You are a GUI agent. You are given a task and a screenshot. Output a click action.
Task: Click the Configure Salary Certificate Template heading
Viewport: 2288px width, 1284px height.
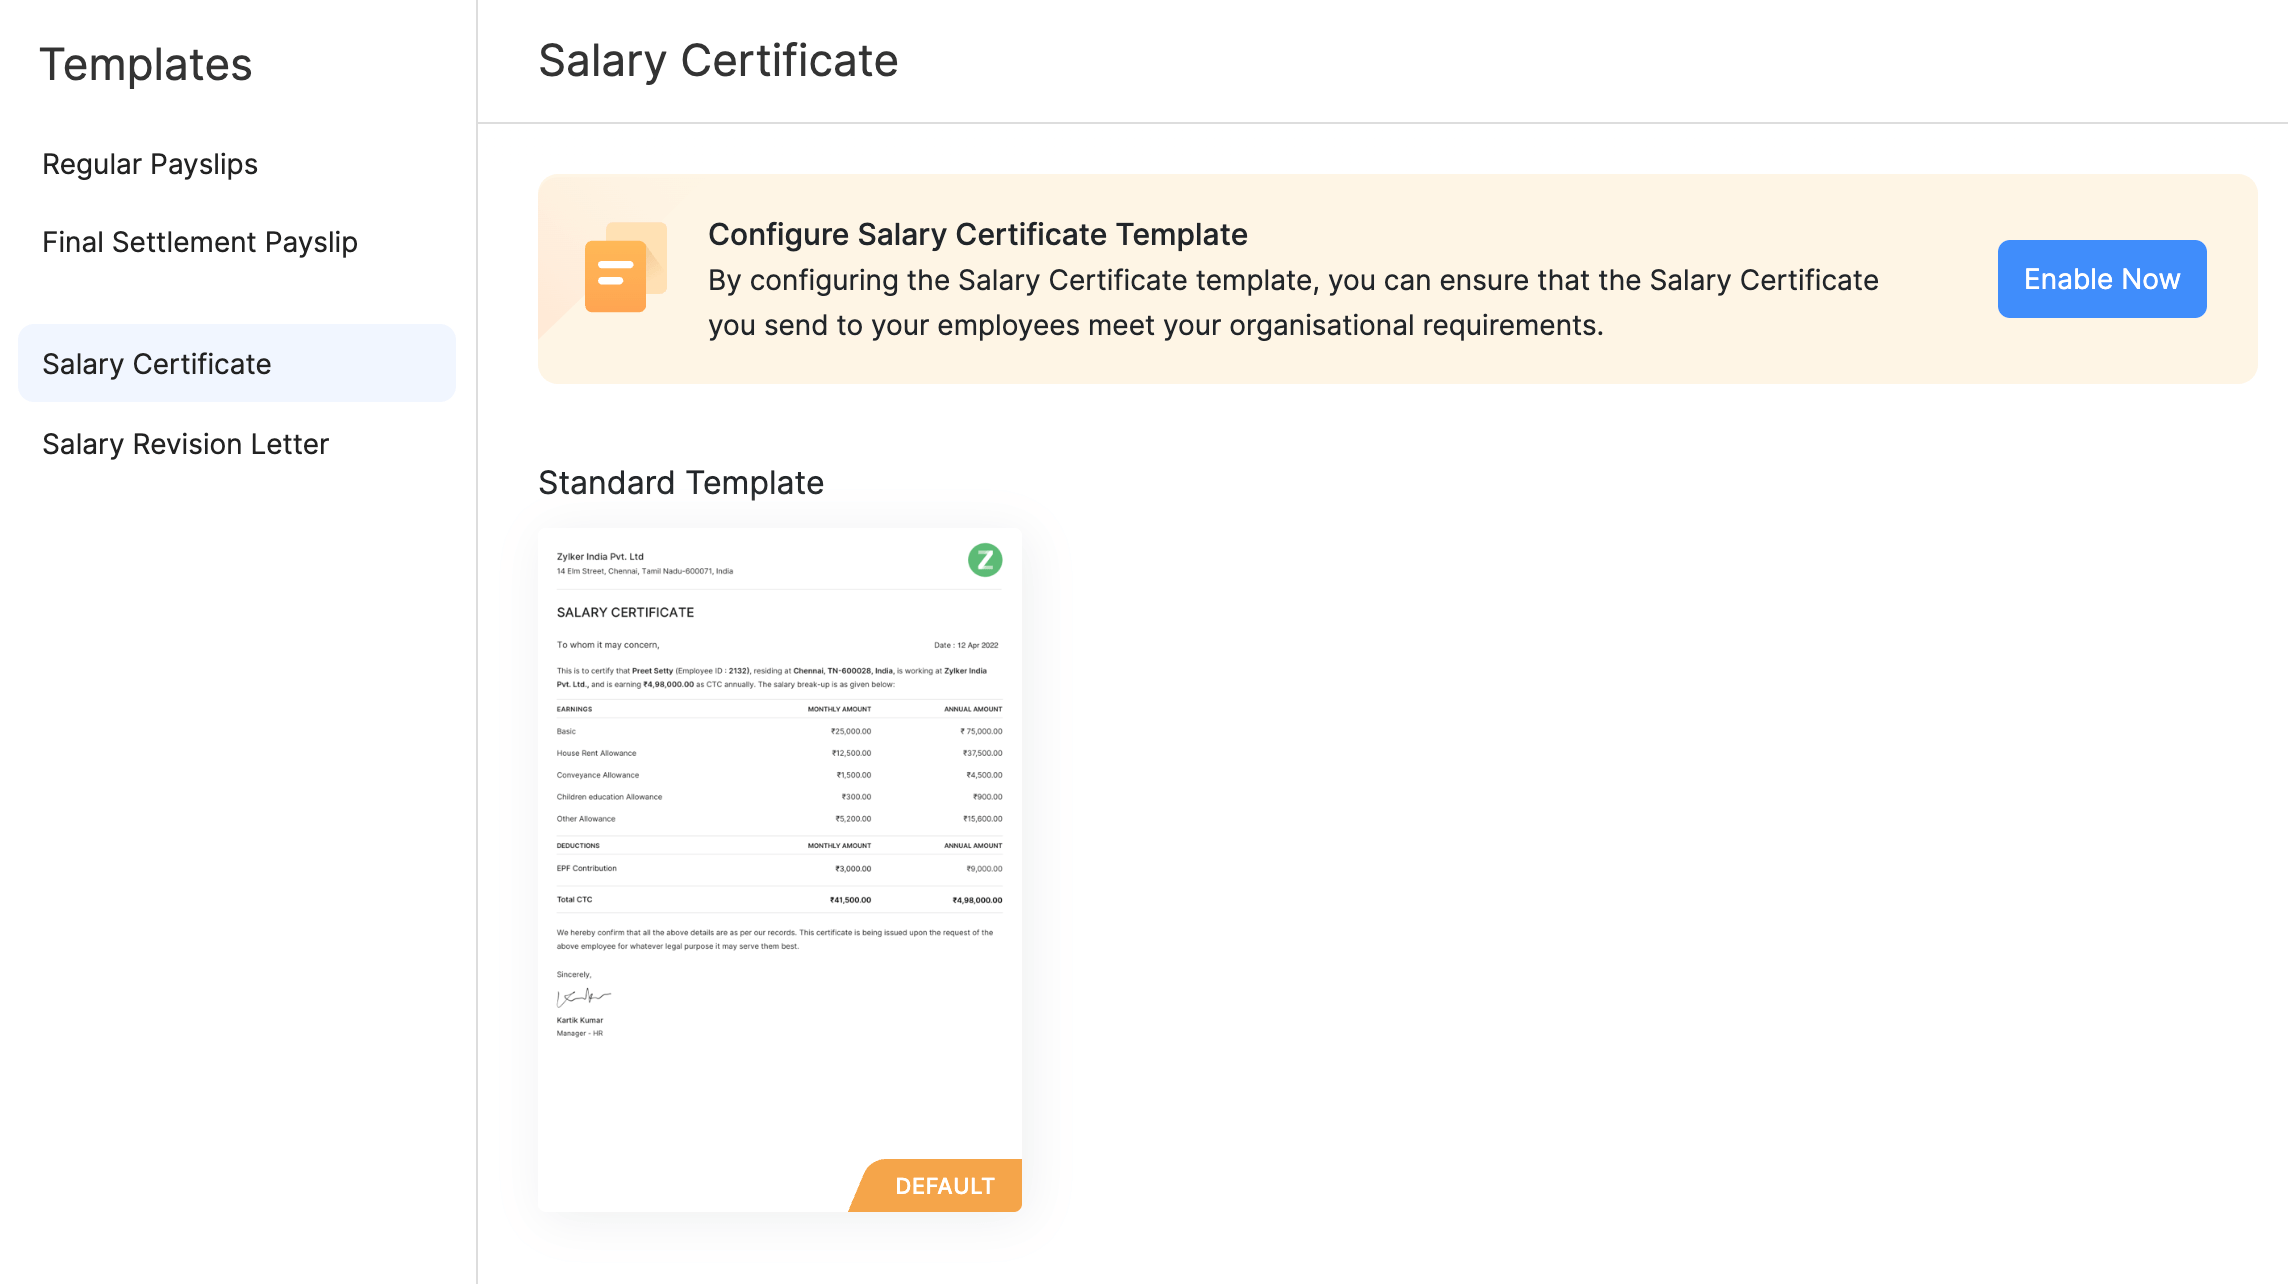[x=977, y=234]
